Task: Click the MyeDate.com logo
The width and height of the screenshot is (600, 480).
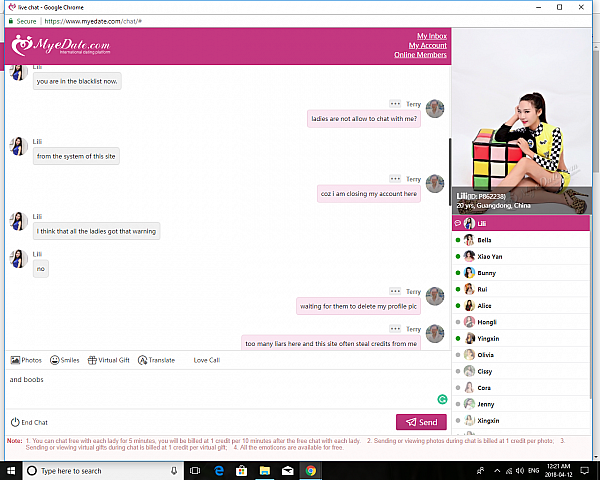Action: click(x=62, y=46)
